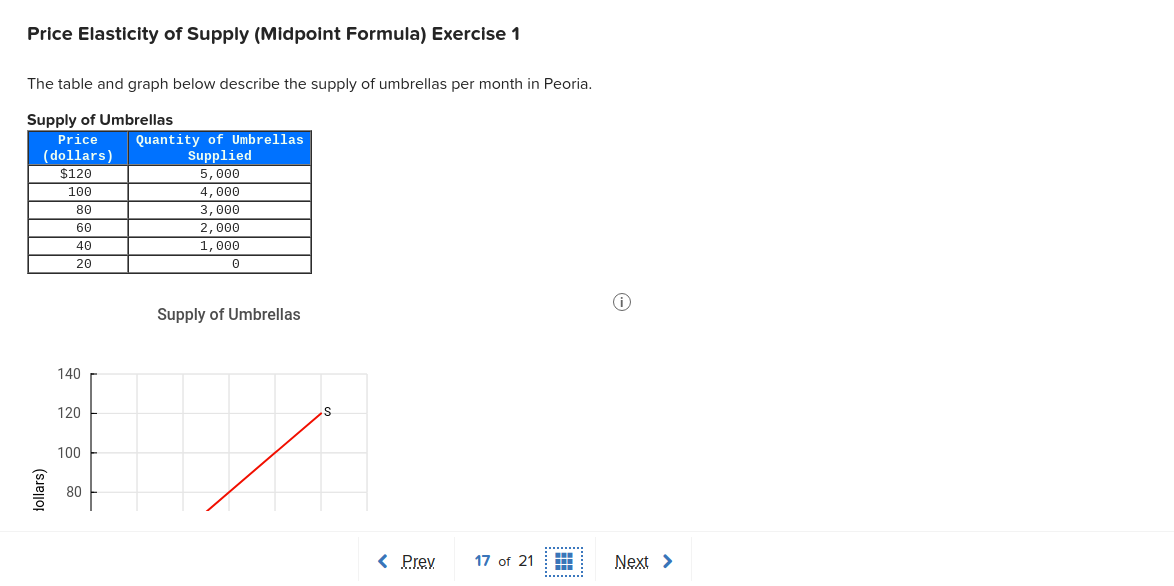Click the graph title Supply of Umbrellas

[x=228, y=314]
